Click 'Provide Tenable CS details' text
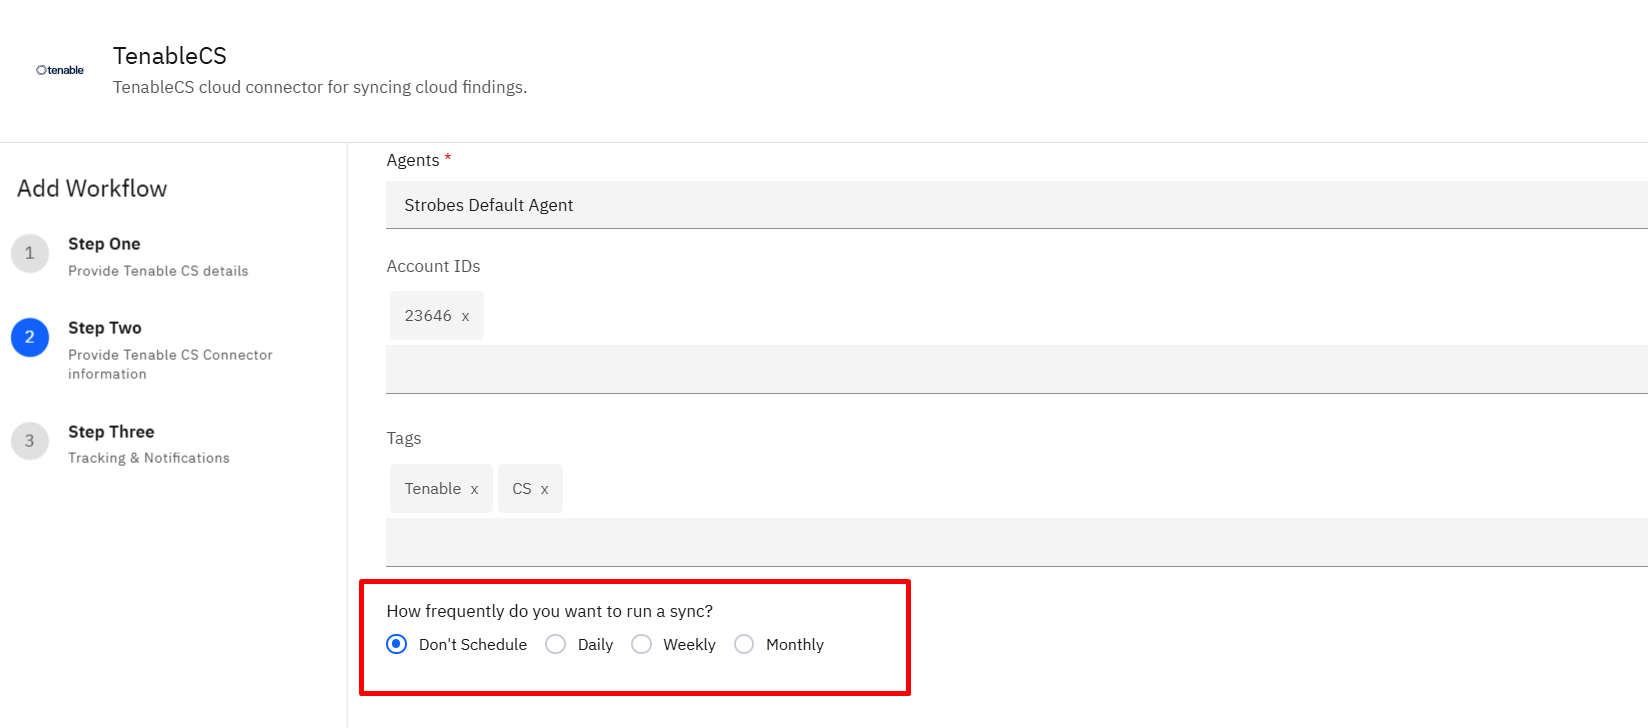 tap(158, 271)
